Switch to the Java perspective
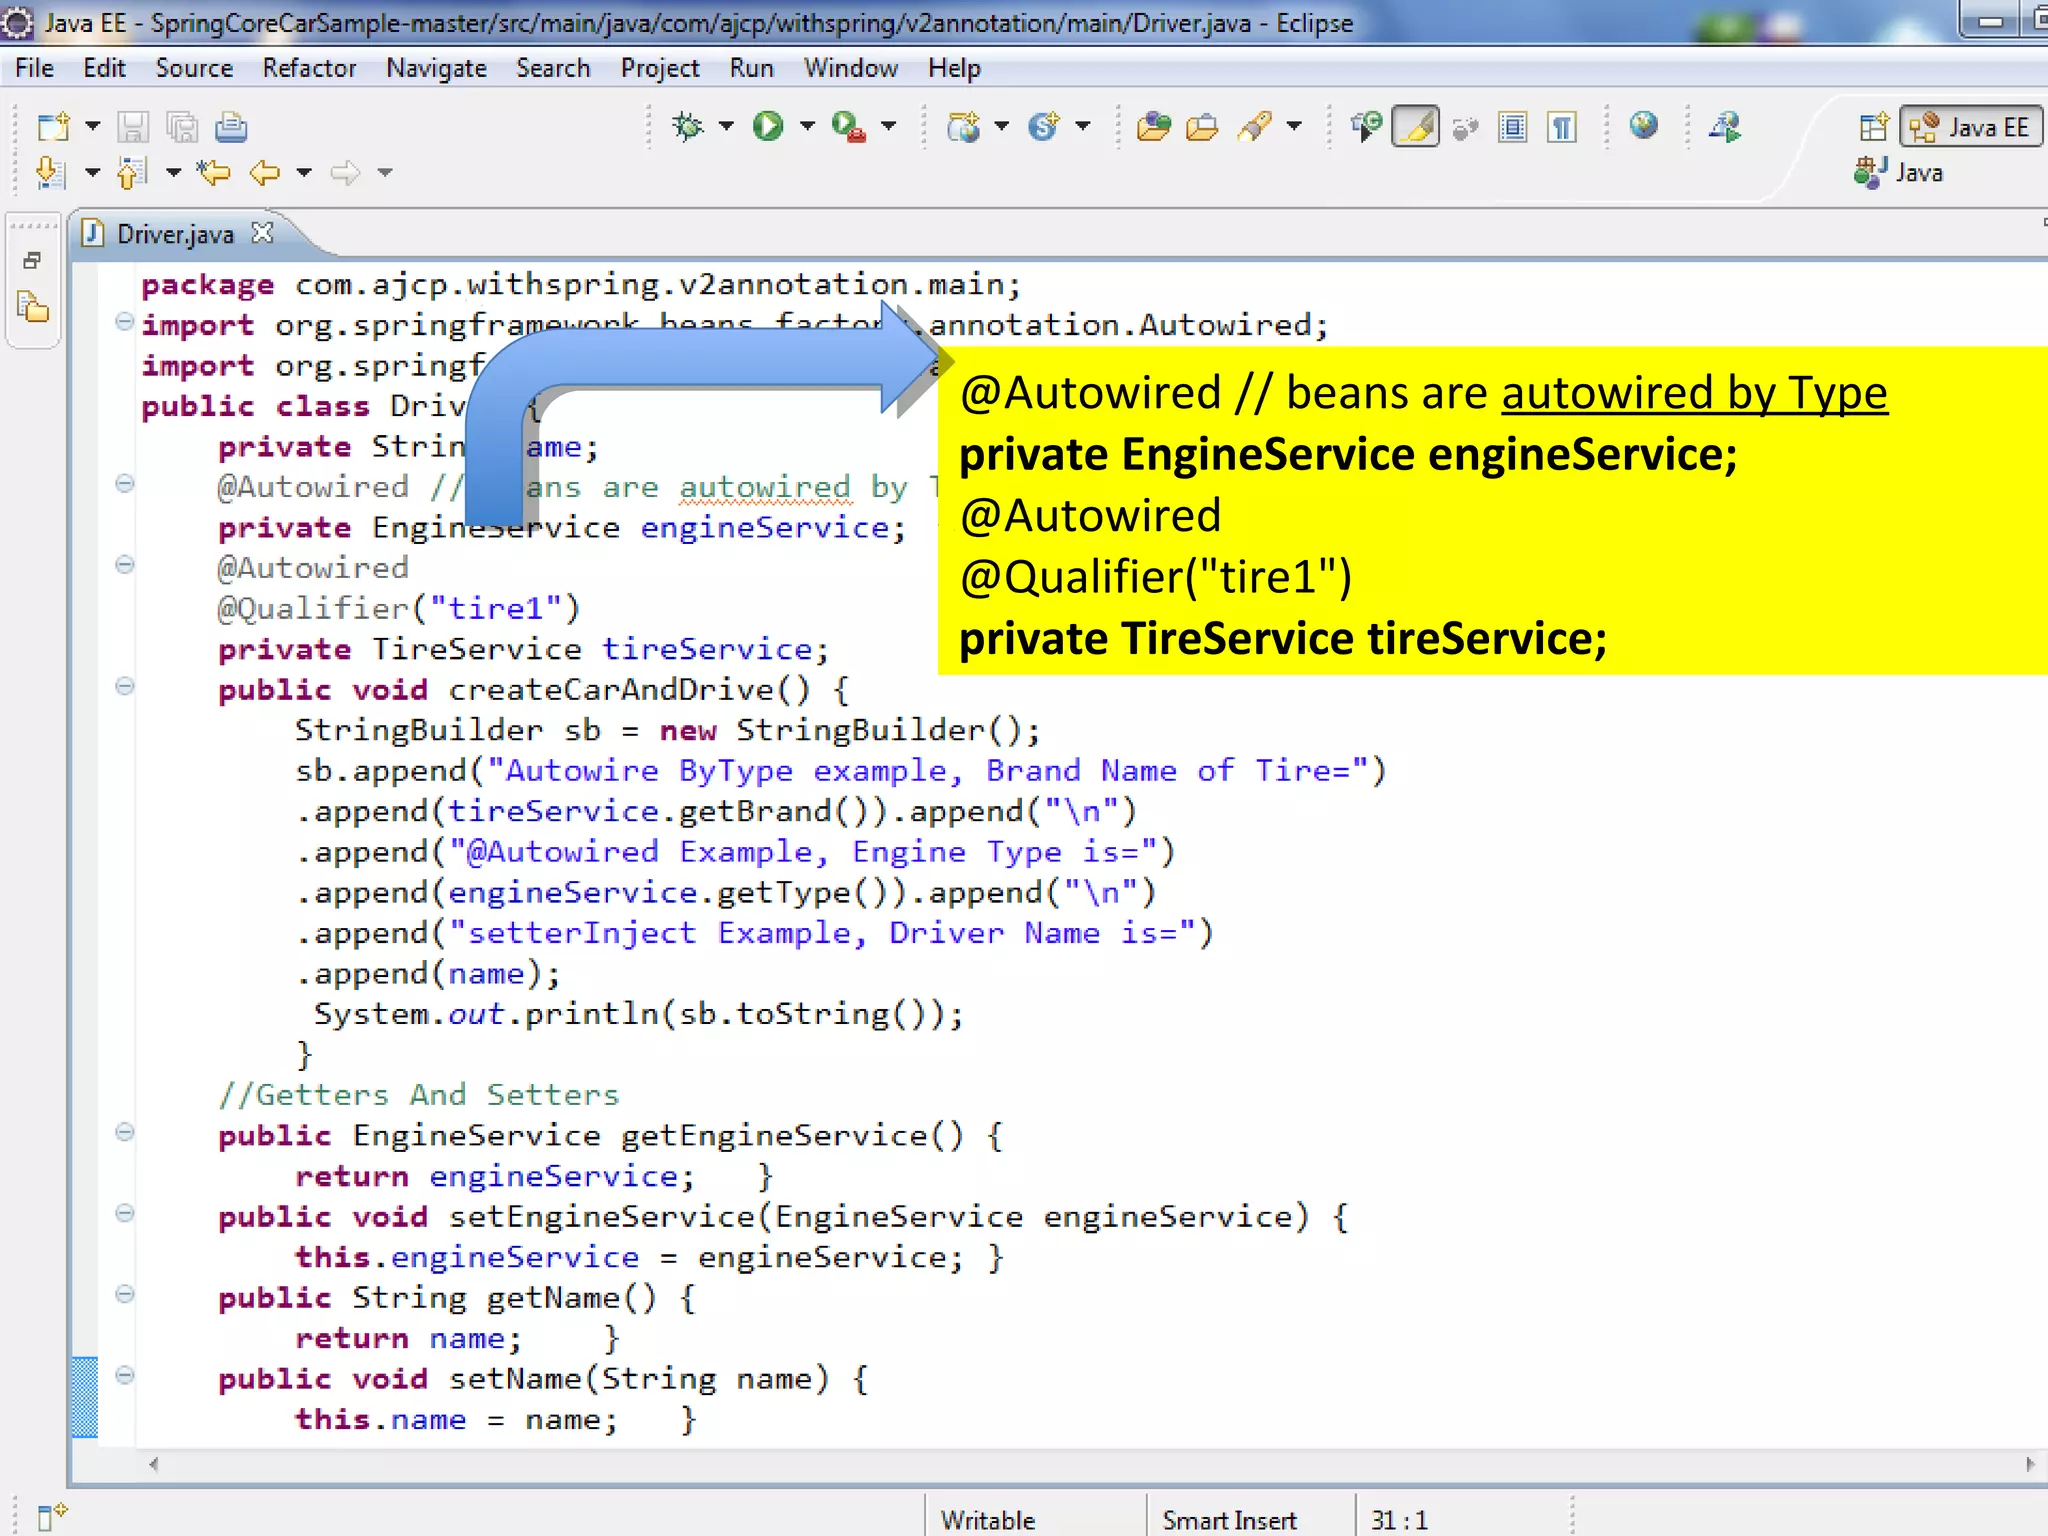 [x=1900, y=173]
